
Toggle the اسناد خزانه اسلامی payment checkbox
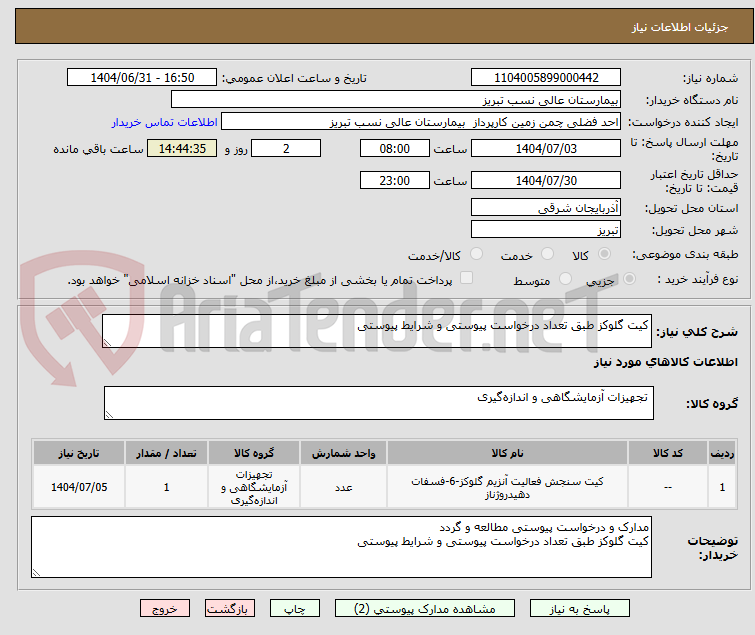pyautogui.click(x=466, y=278)
